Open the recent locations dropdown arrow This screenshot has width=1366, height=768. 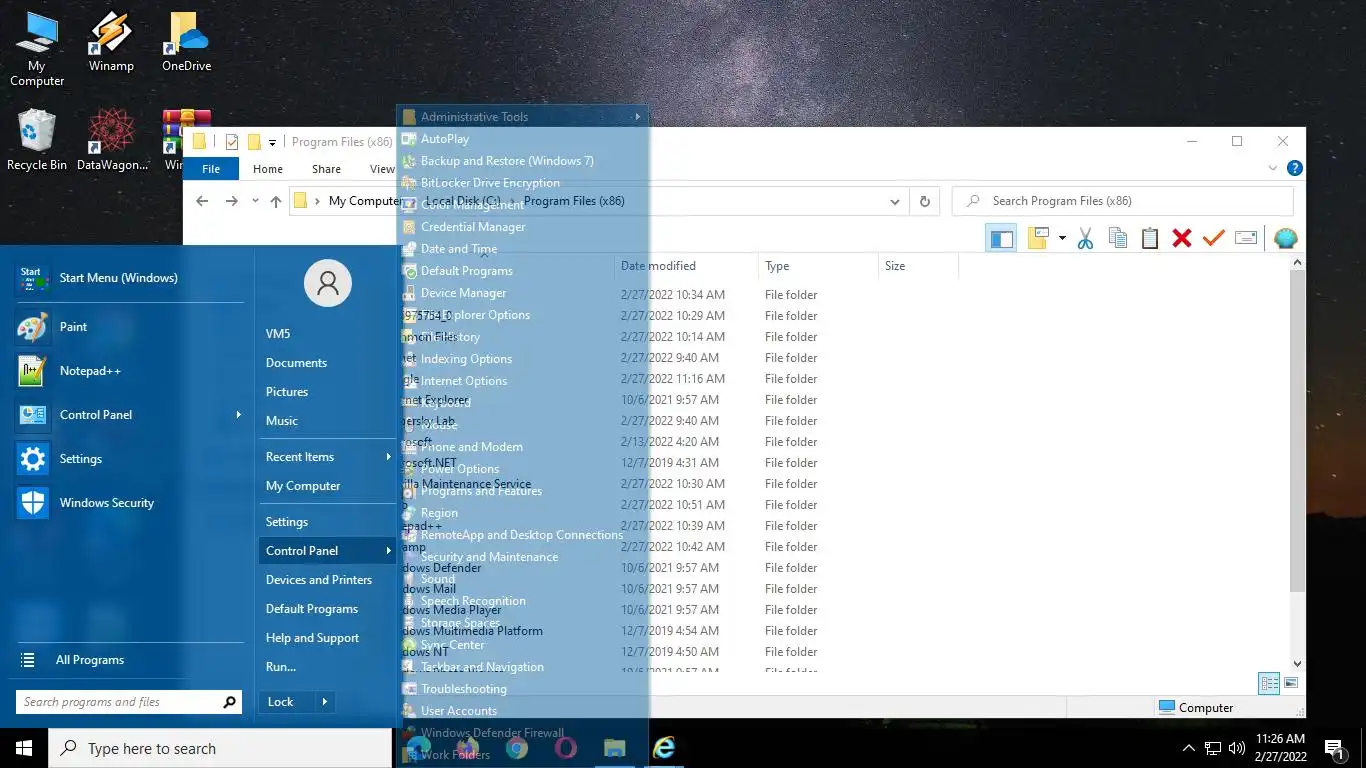click(x=255, y=201)
